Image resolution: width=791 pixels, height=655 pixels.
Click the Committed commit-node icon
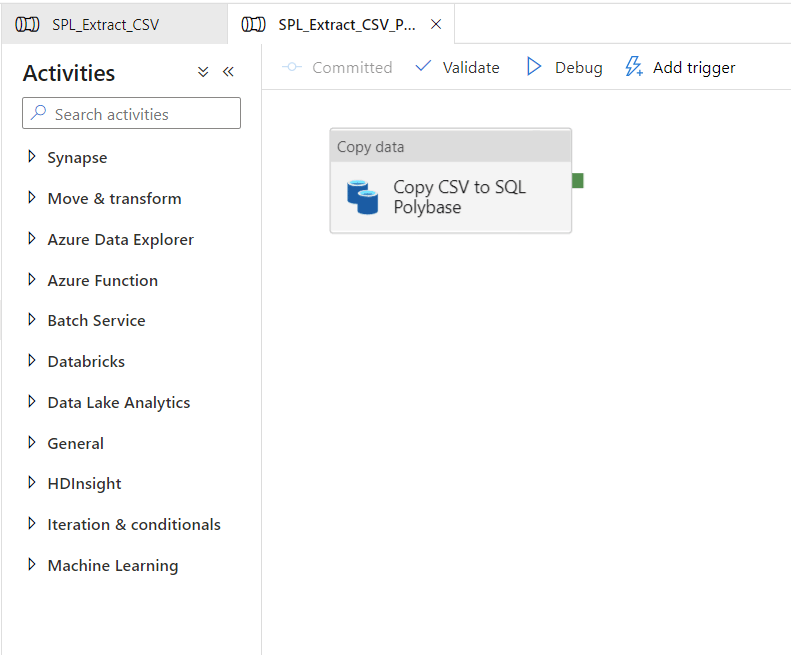click(x=292, y=67)
